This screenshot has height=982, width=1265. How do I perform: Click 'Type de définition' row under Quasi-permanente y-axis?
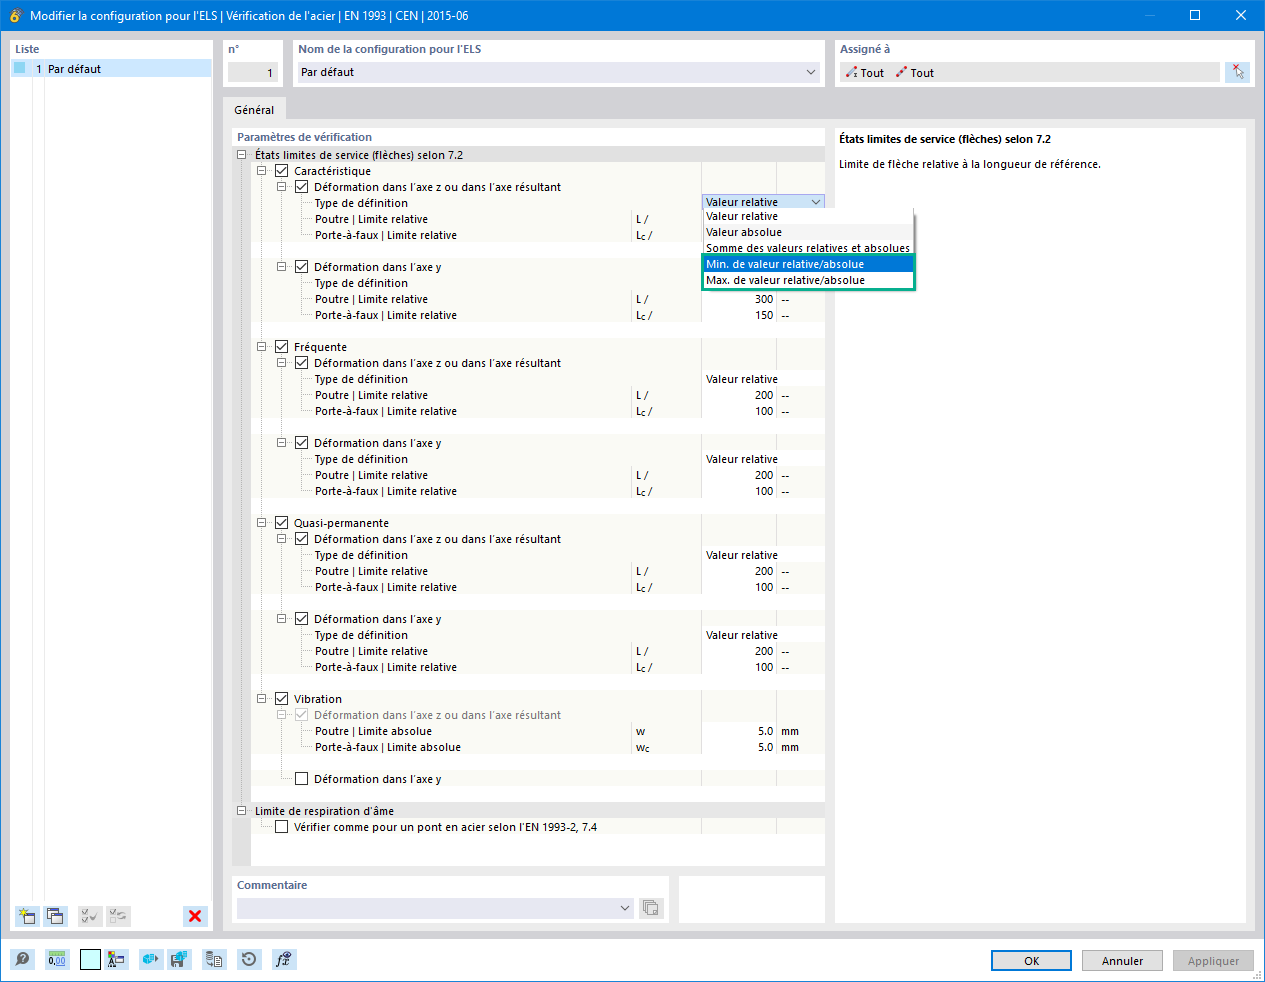click(x=538, y=635)
